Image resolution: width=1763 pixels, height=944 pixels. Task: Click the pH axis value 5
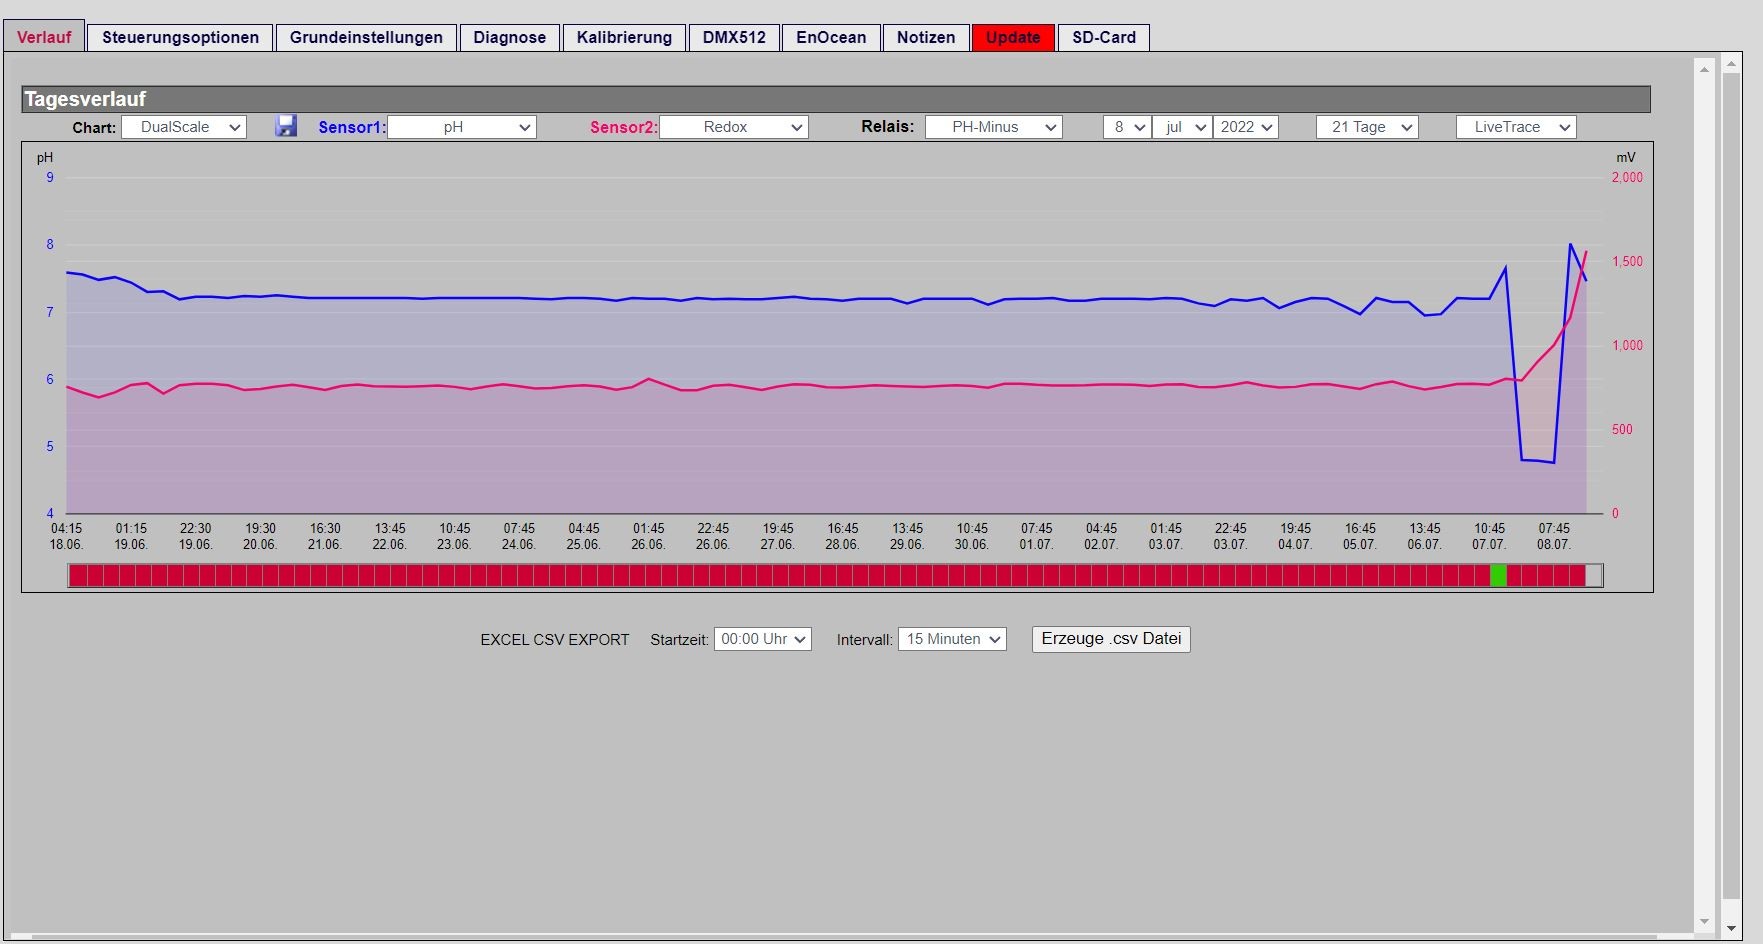tap(50, 446)
